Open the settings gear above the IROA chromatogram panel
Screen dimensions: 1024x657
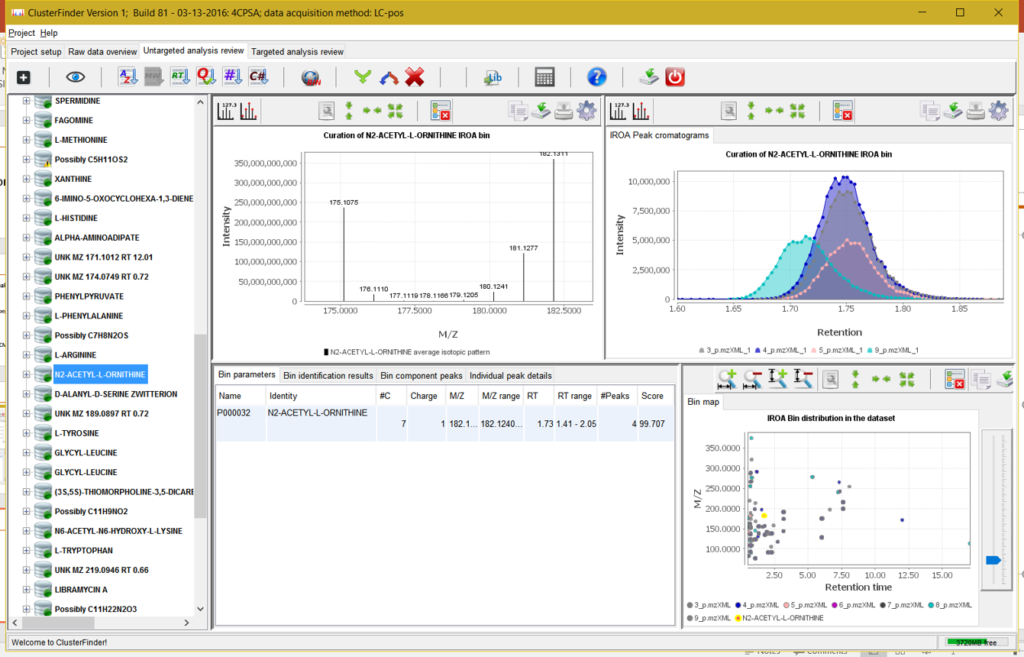point(998,111)
